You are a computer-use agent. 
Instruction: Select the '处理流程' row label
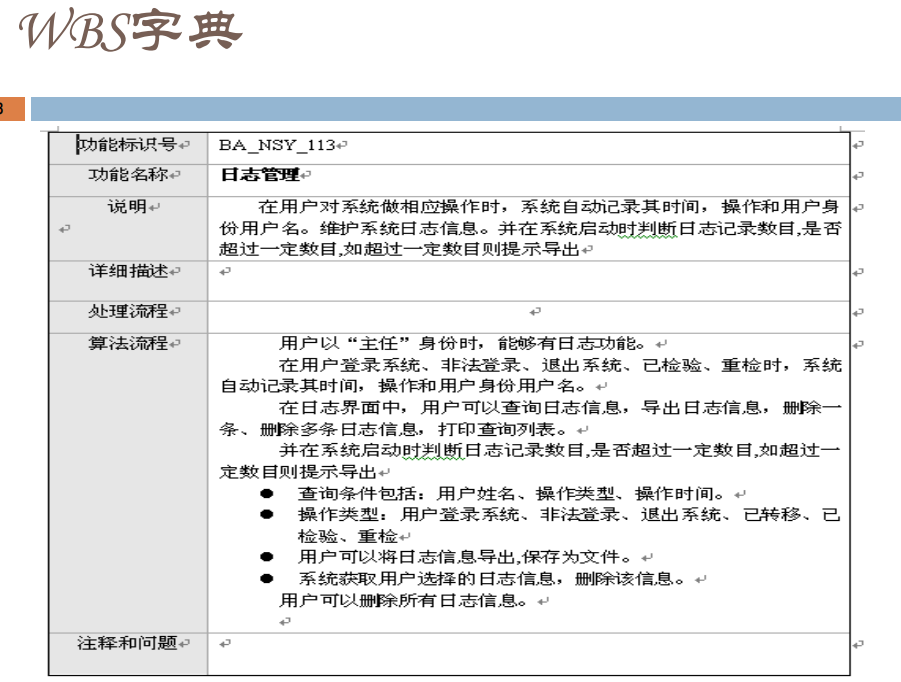click(x=128, y=311)
